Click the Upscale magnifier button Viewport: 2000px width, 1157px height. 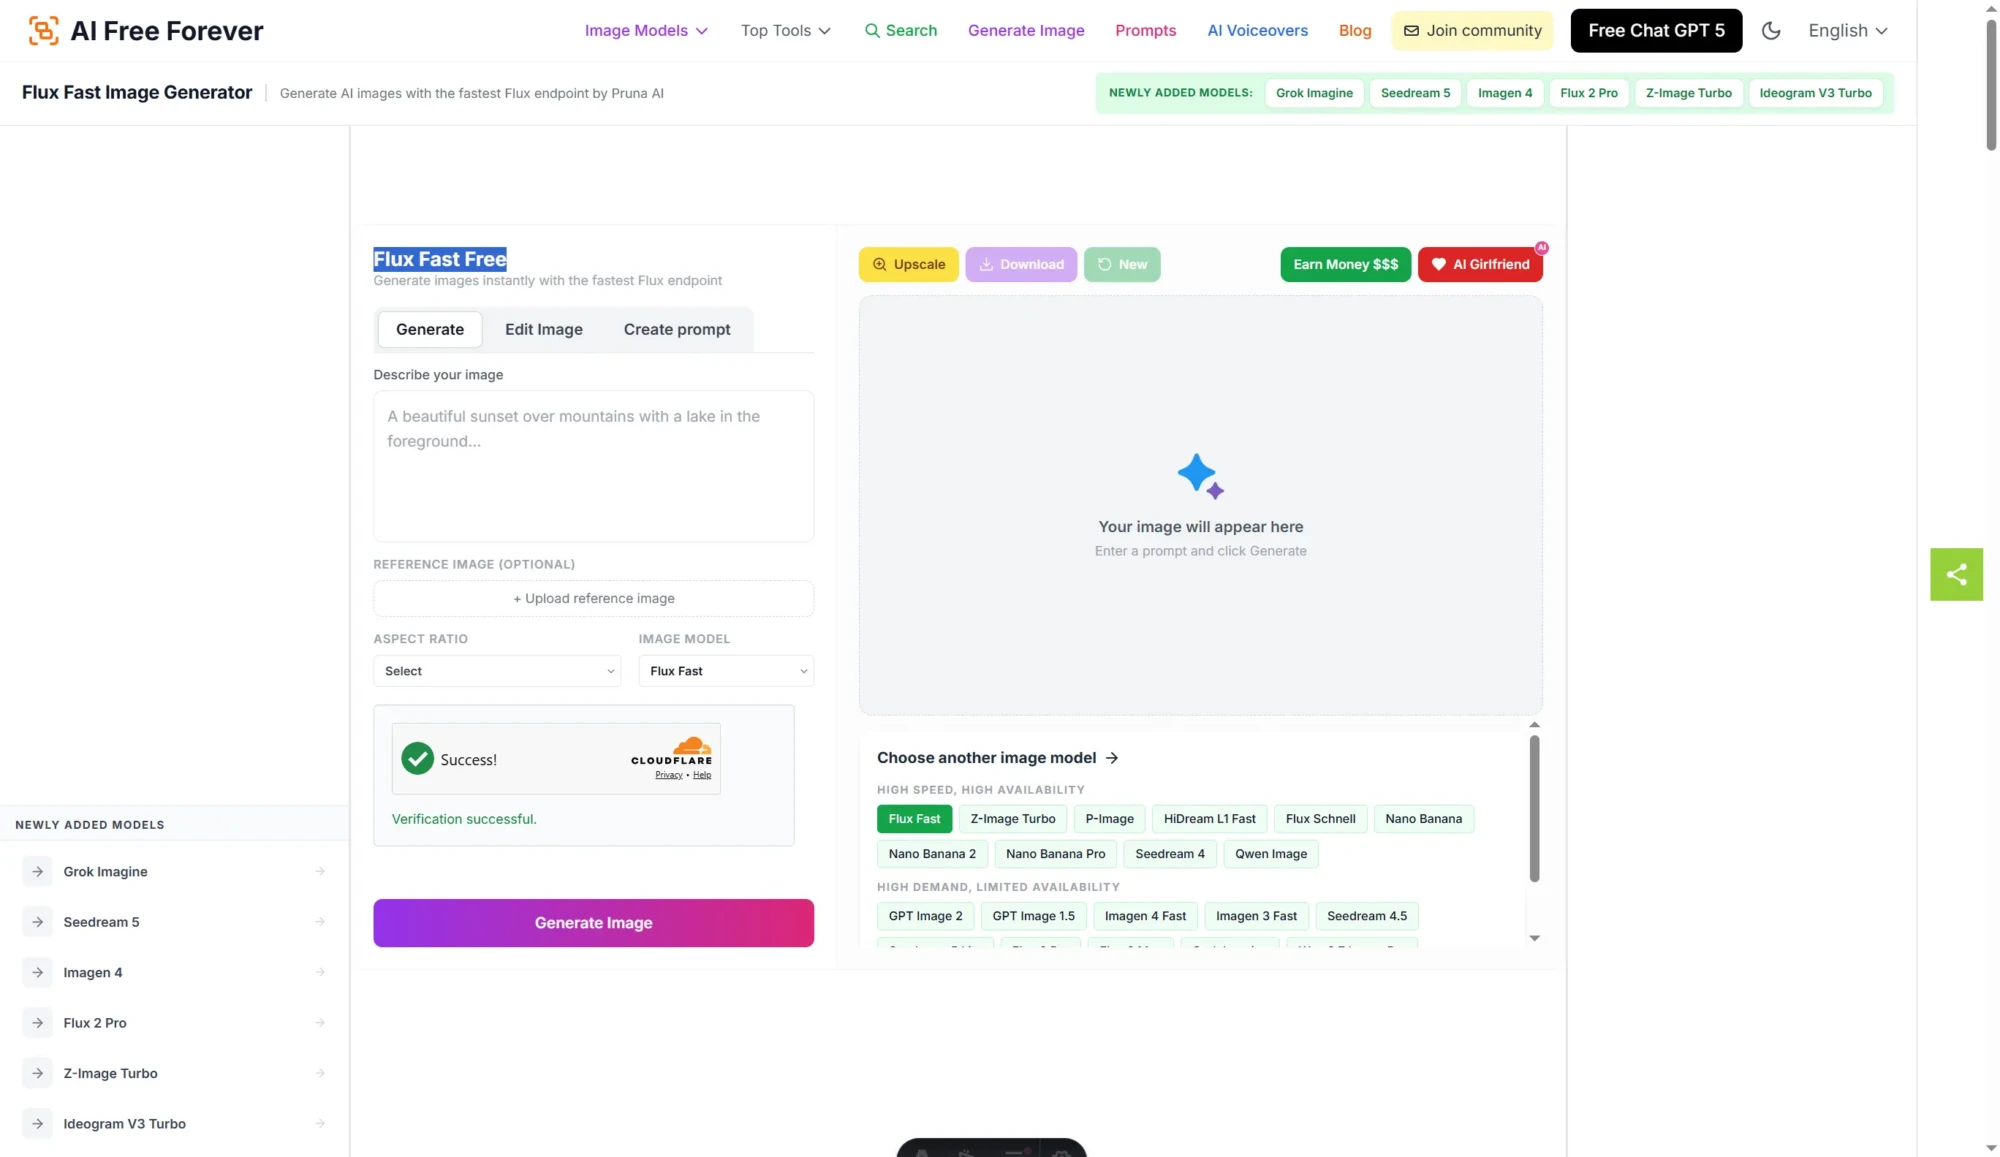[x=908, y=264]
